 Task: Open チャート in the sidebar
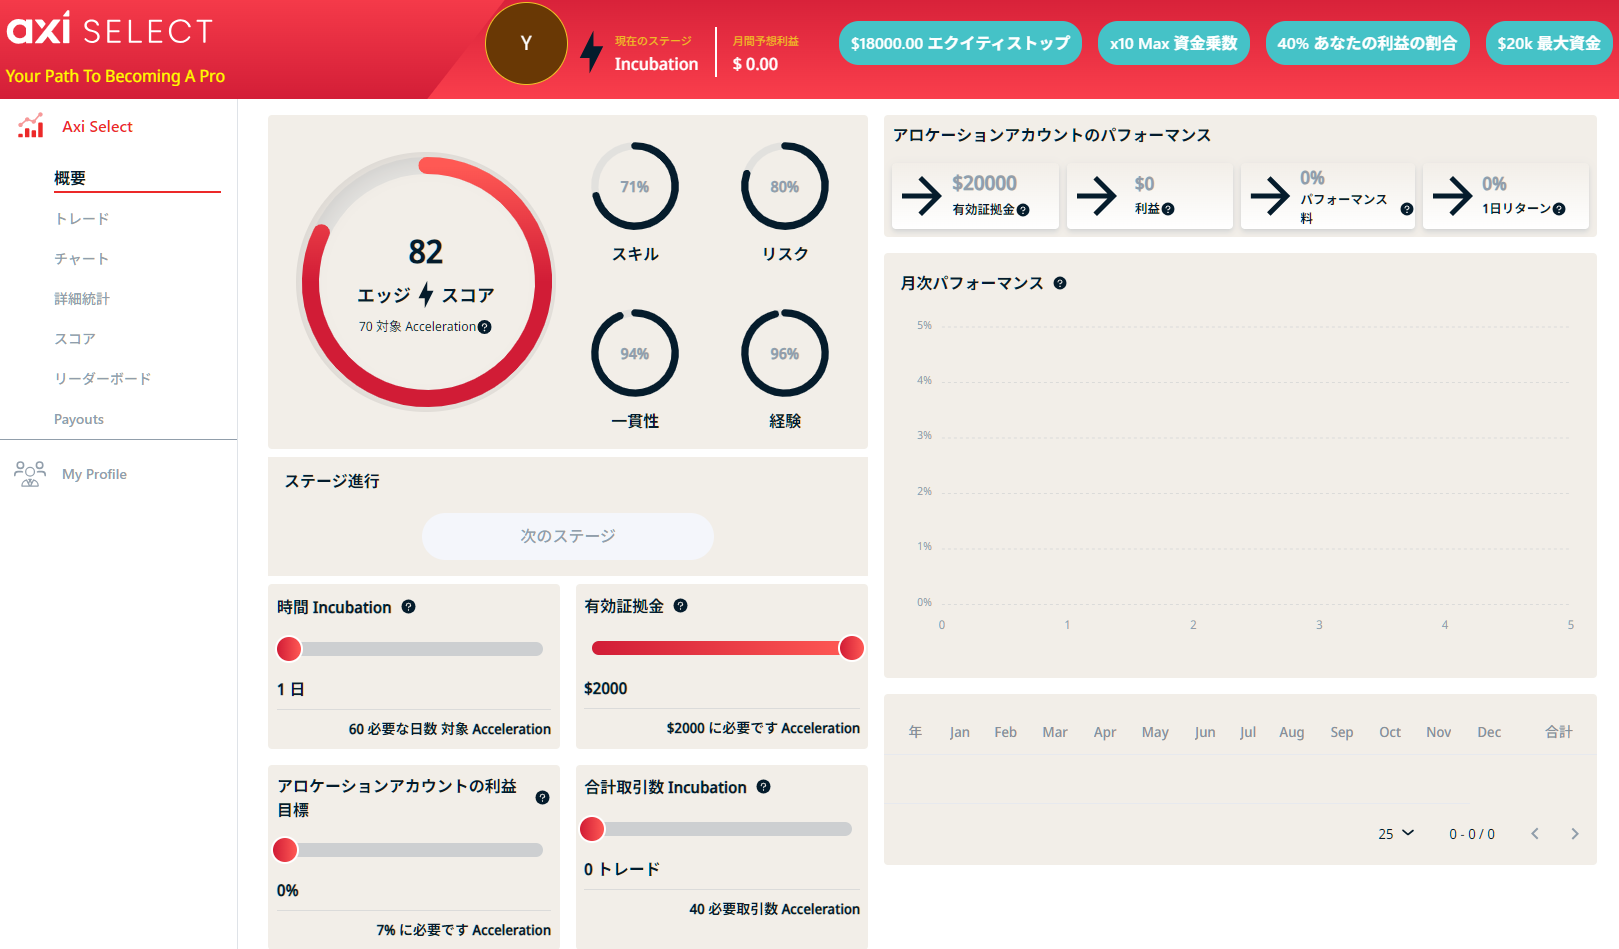(x=82, y=259)
